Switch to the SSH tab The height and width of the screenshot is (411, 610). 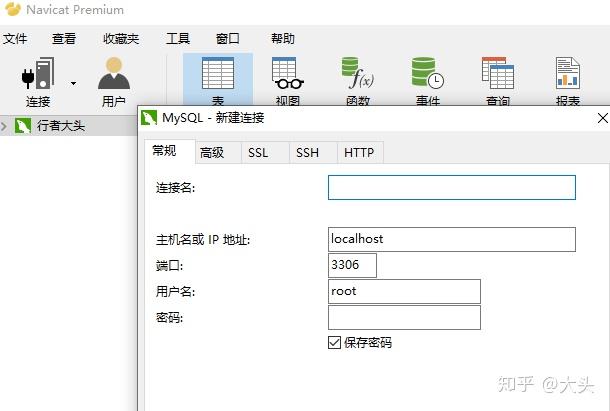(x=313, y=153)
